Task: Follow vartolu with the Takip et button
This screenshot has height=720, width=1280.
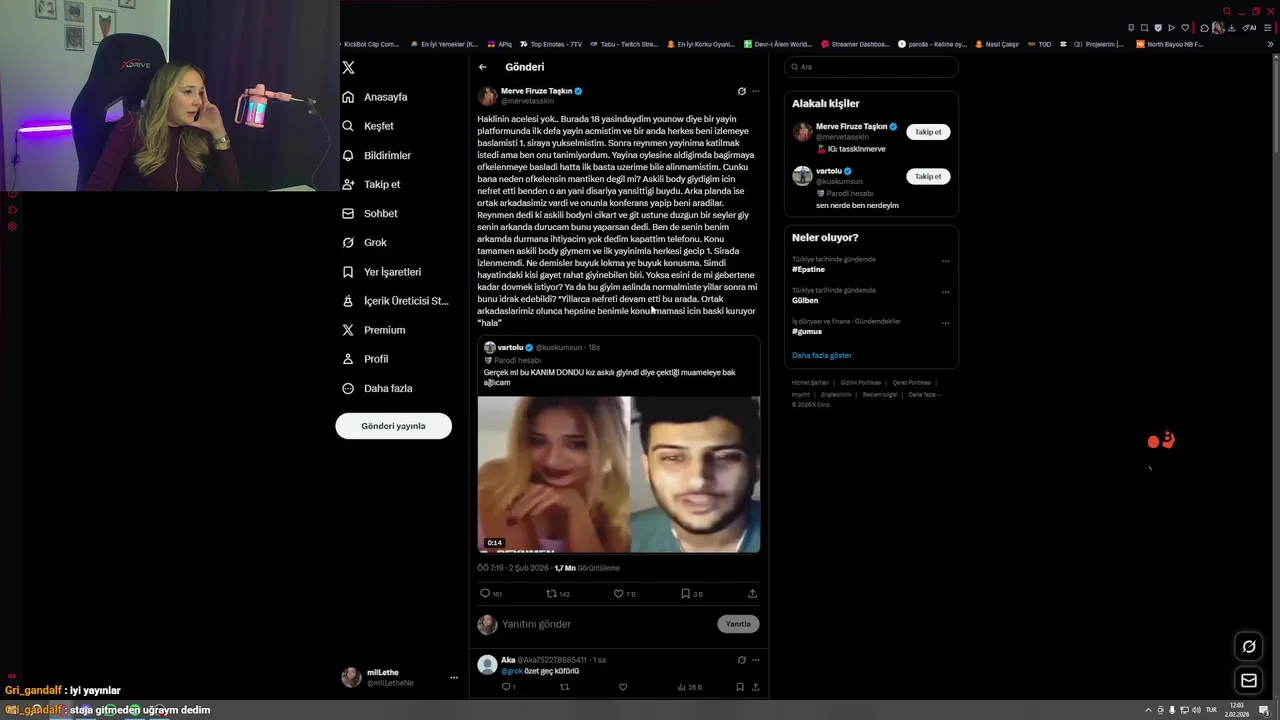Action: click(928, 176)
